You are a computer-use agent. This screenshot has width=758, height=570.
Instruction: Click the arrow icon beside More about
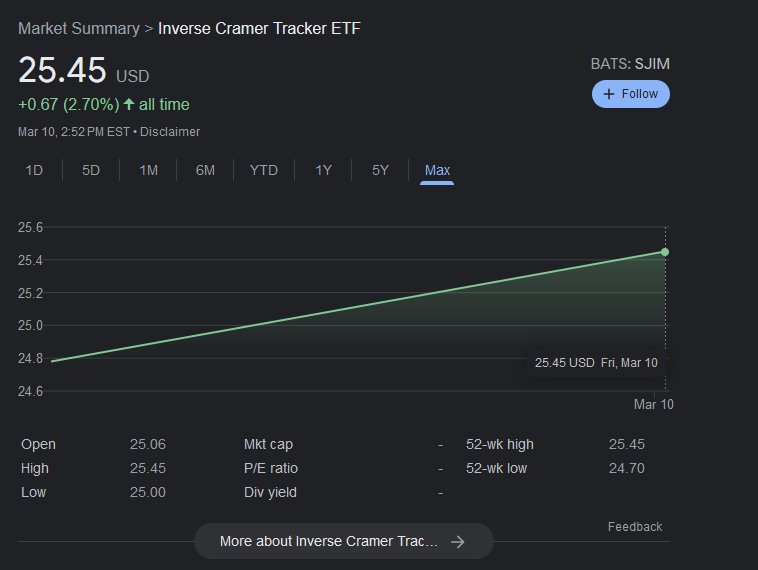click(457, 542)
